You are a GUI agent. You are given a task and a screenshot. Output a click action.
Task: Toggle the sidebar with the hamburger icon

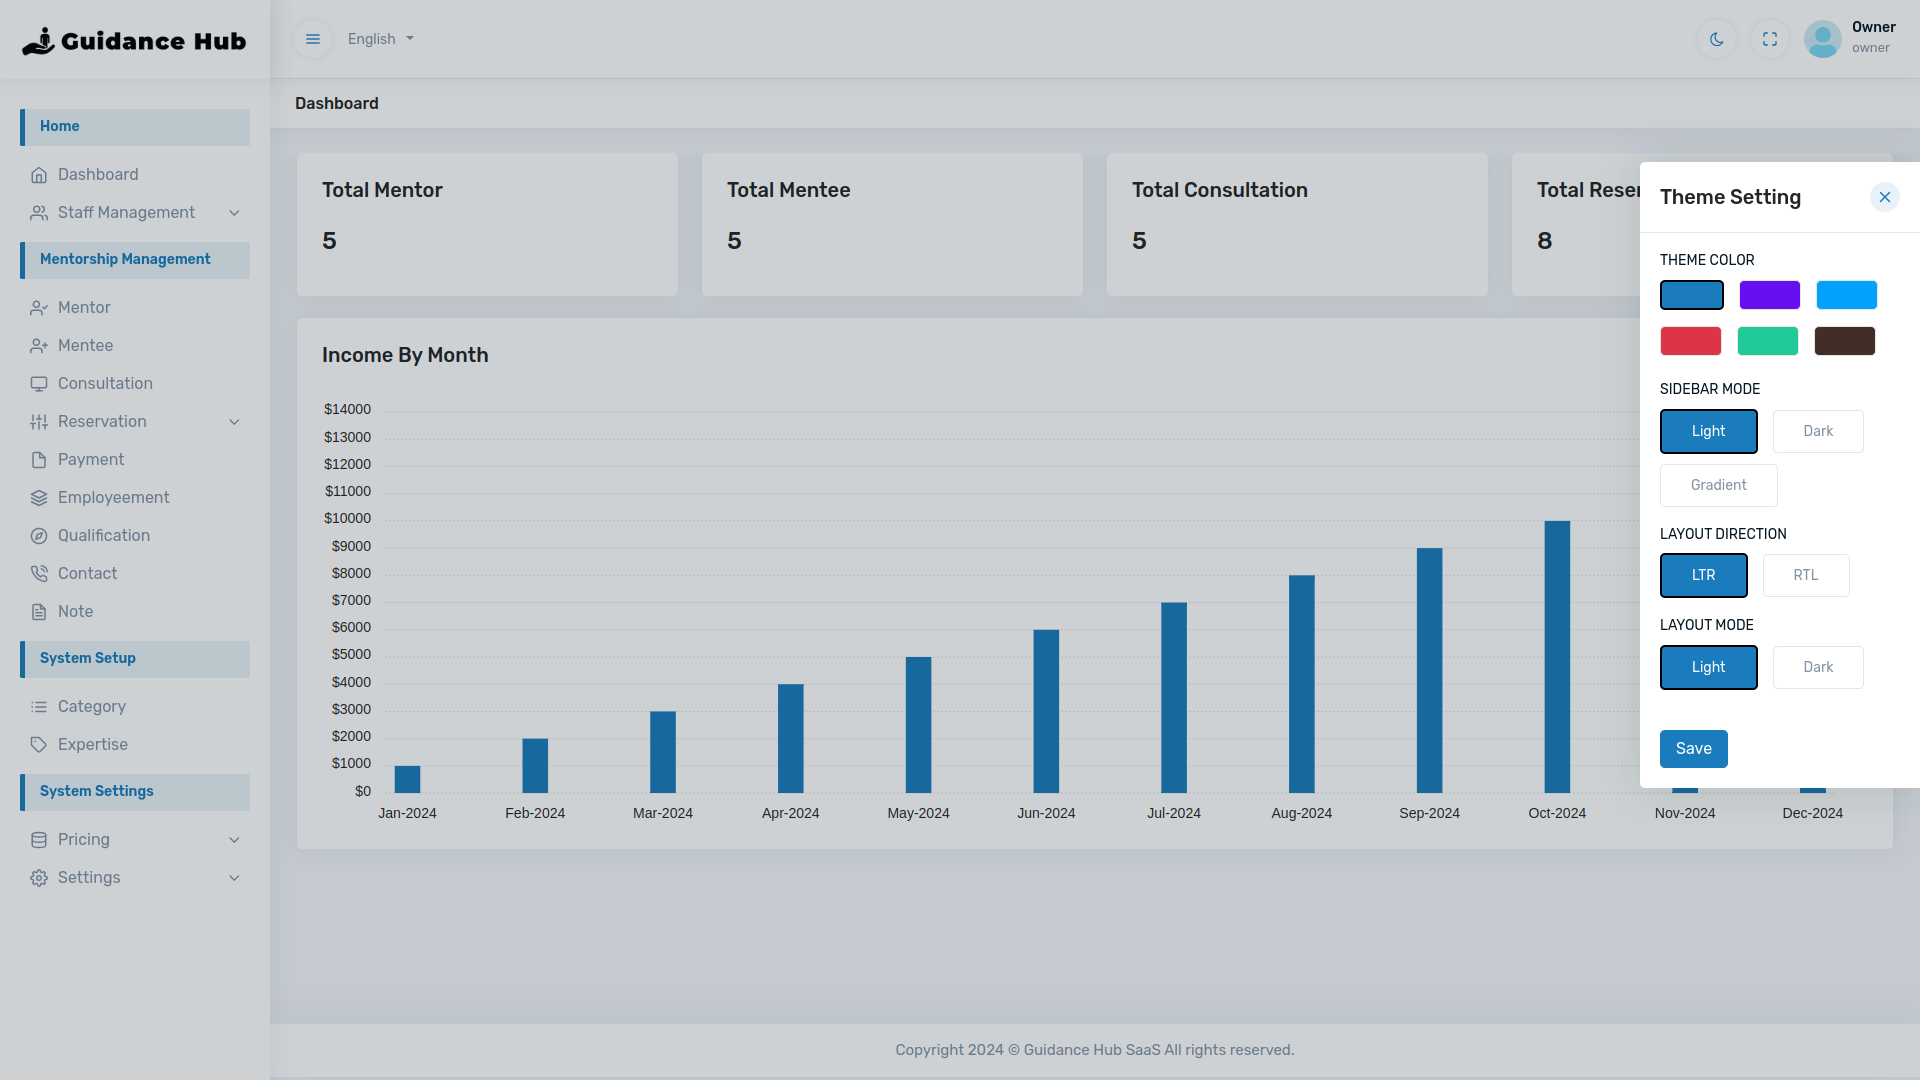pos(313,38)
